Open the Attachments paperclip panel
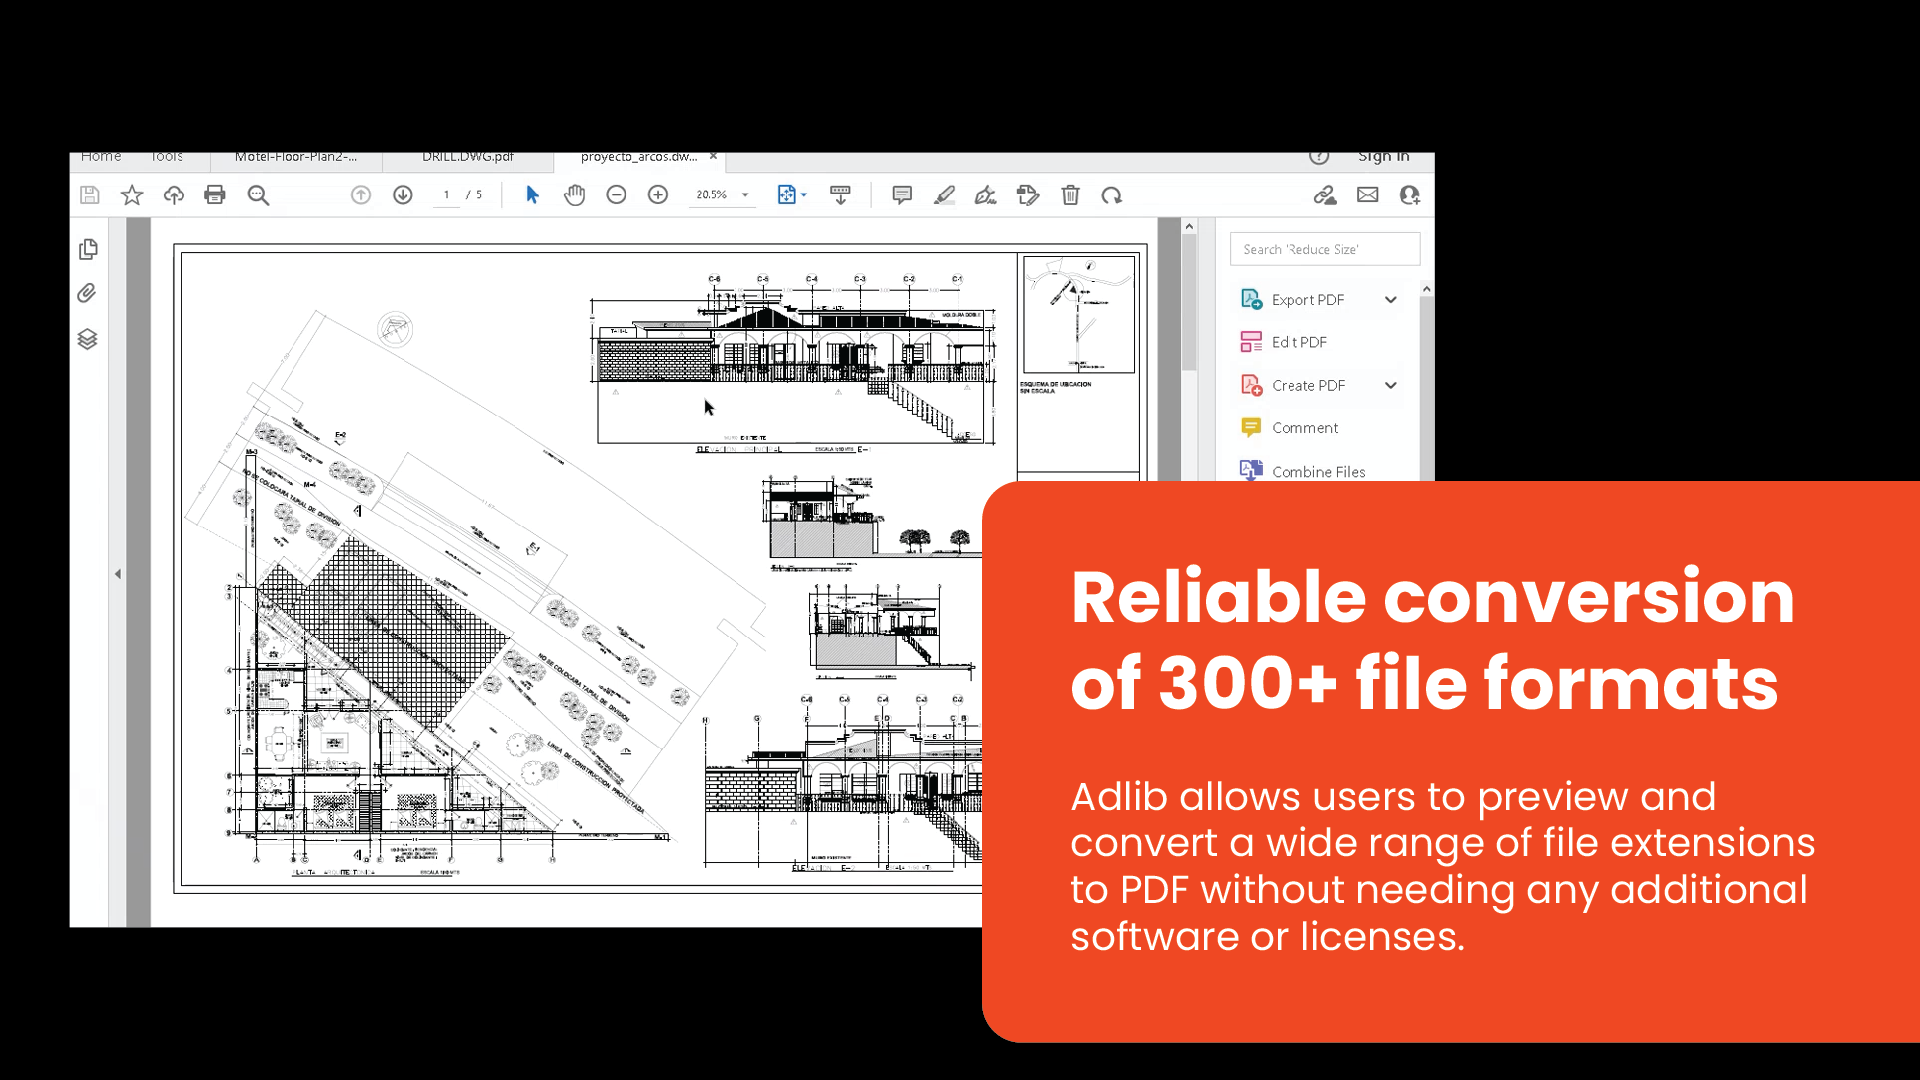 pyautogui.click(x=88, y=293)
